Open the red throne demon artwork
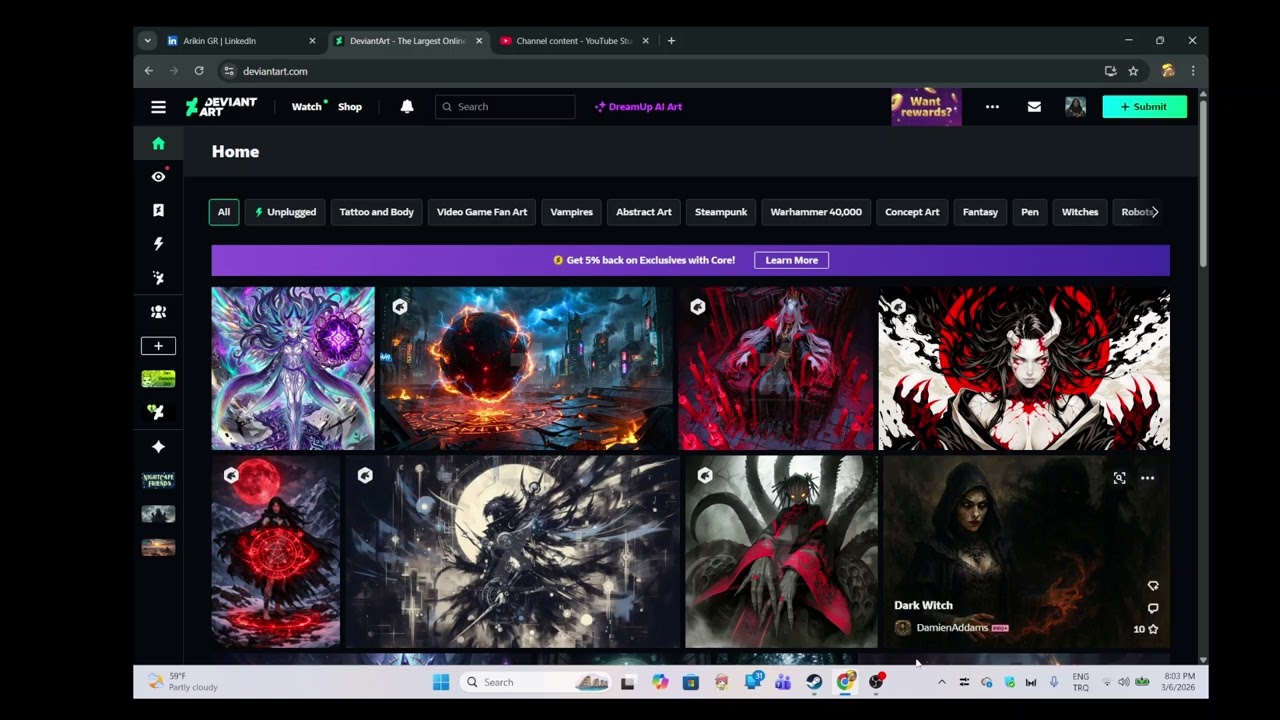This screenshot has width=1280, height=720. (x=776, y=369)
